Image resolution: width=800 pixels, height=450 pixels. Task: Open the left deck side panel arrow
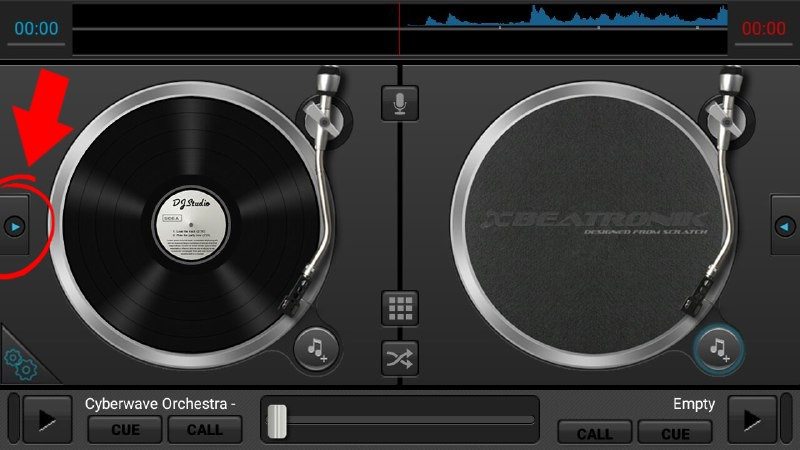point(14,226)
